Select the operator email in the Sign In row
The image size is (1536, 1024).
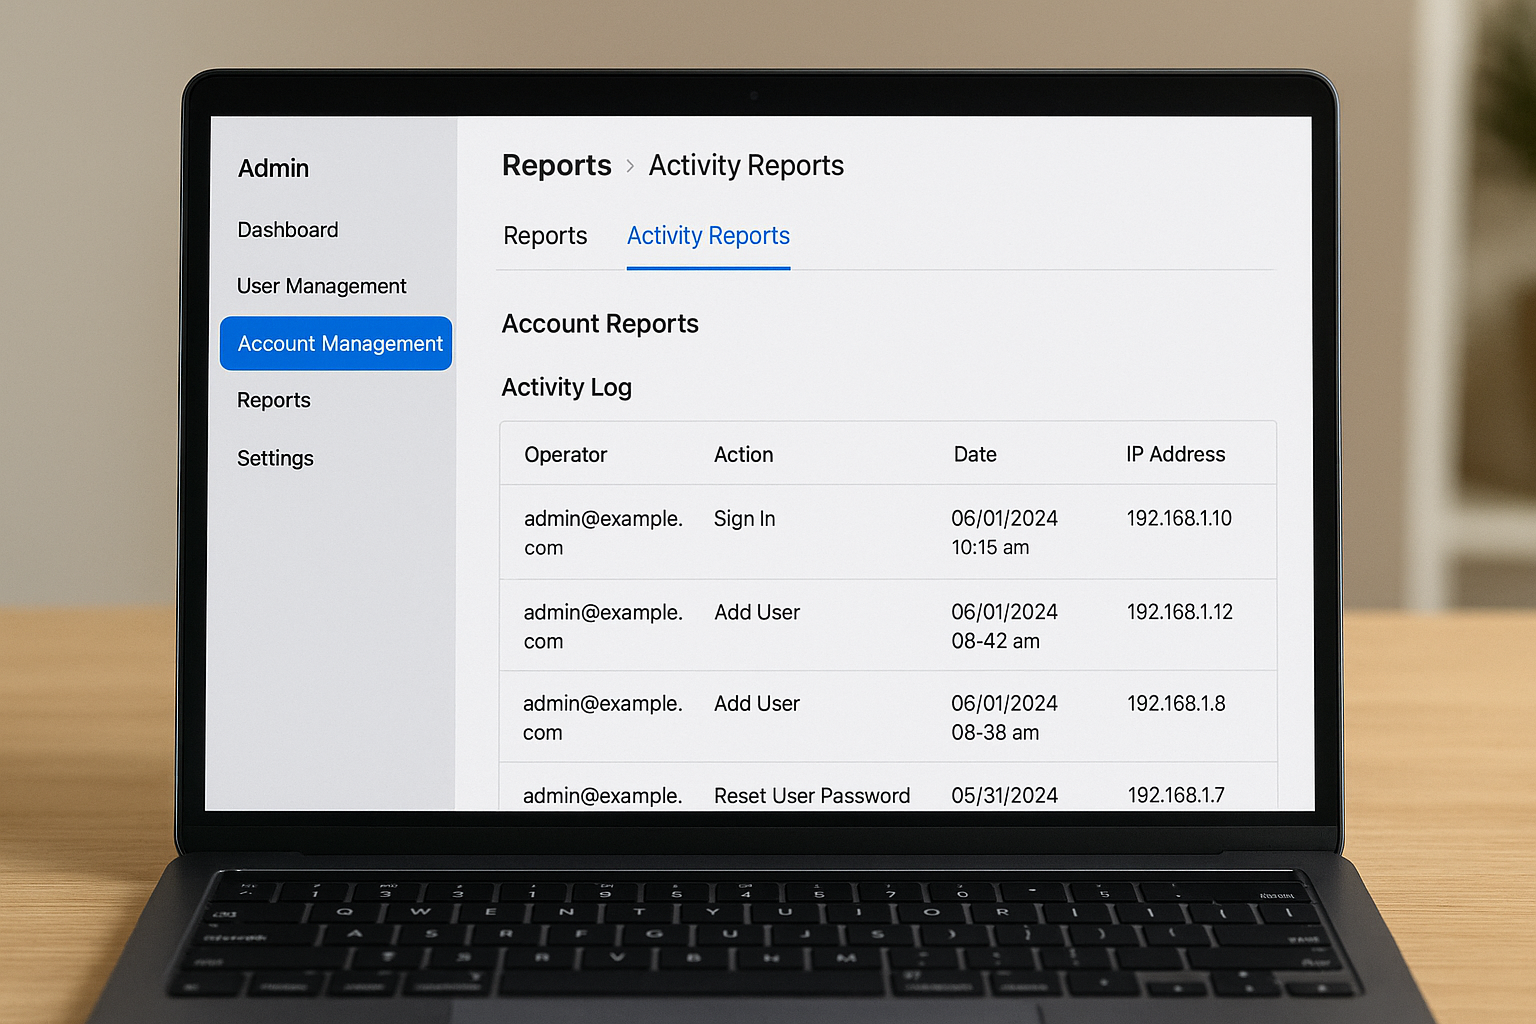(x=603, y=533)
